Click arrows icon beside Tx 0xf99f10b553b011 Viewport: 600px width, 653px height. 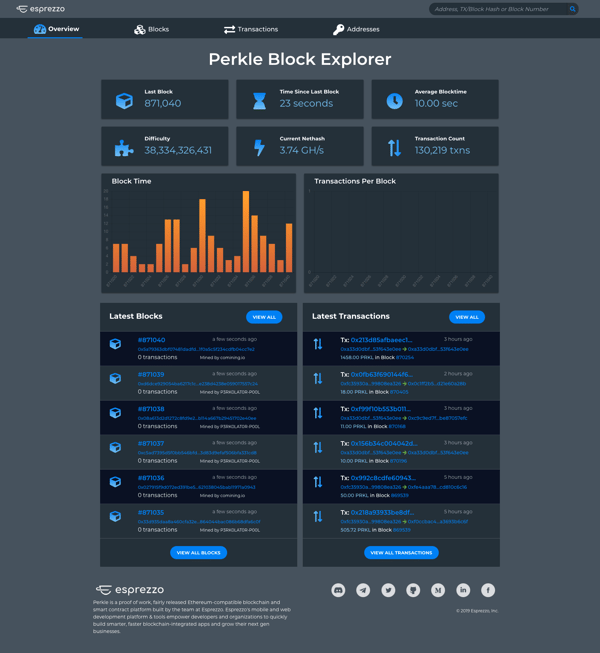(x=318, y=413)
